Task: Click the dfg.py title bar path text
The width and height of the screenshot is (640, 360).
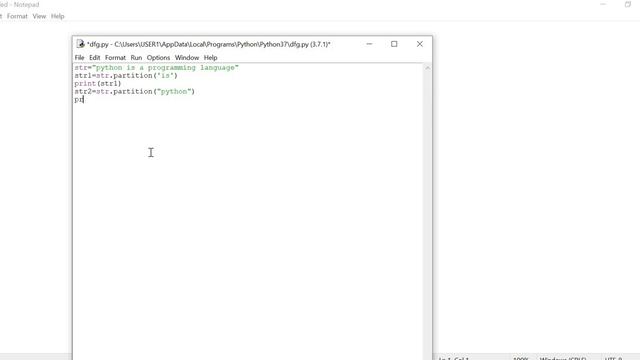Action: pos(209,44)
